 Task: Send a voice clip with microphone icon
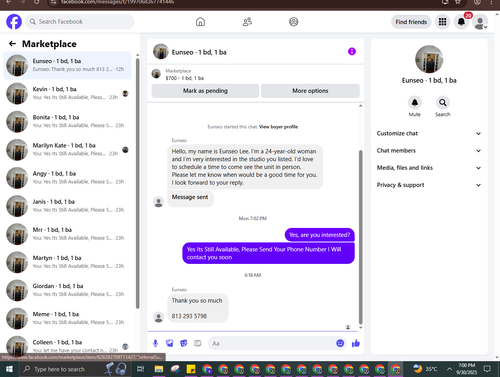point(155,343)
